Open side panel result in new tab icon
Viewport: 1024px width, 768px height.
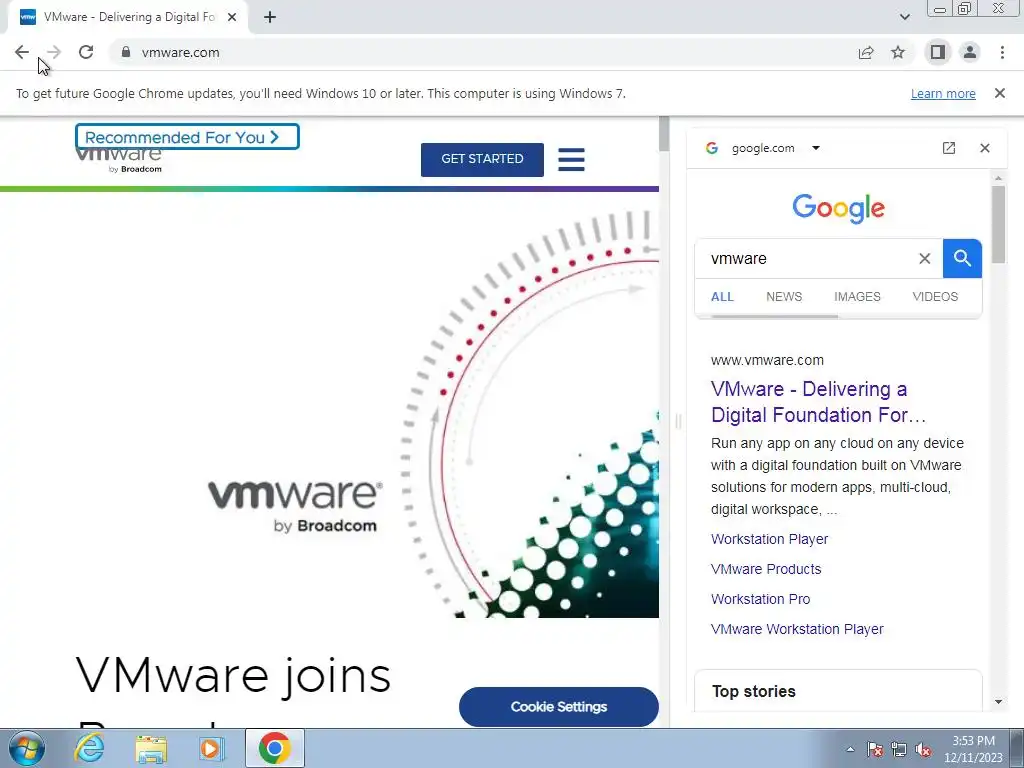point(949,148)
